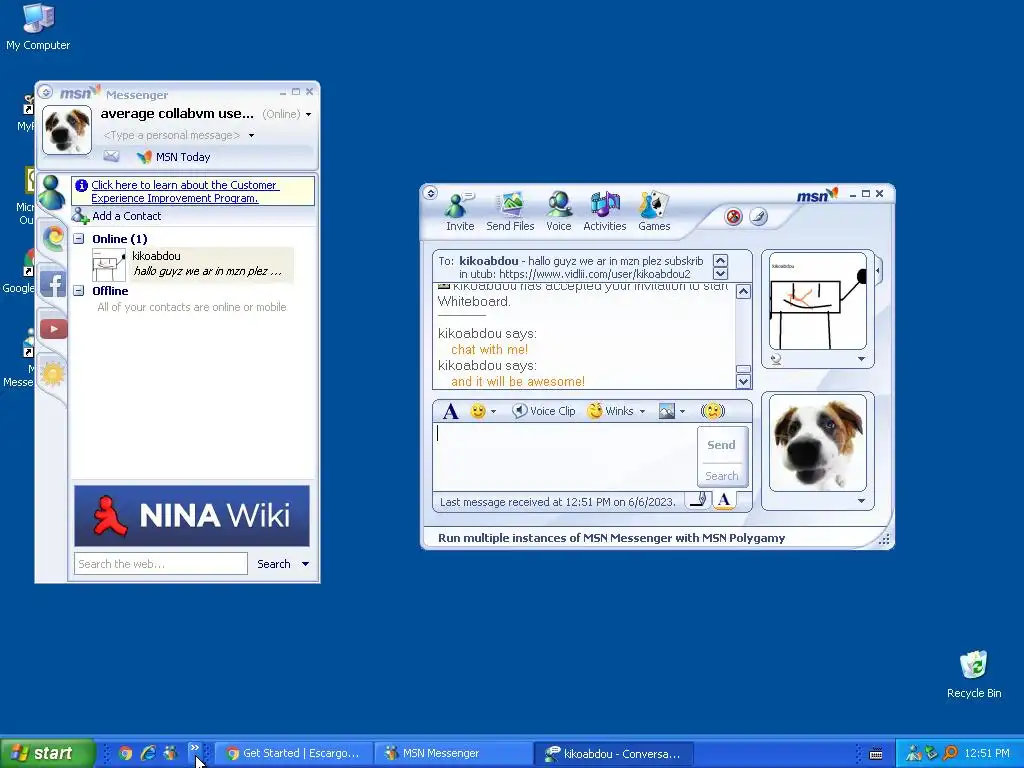Click Messenger's web Search button
This screenshot has height=768, width=1024.
tap(274, 564)
